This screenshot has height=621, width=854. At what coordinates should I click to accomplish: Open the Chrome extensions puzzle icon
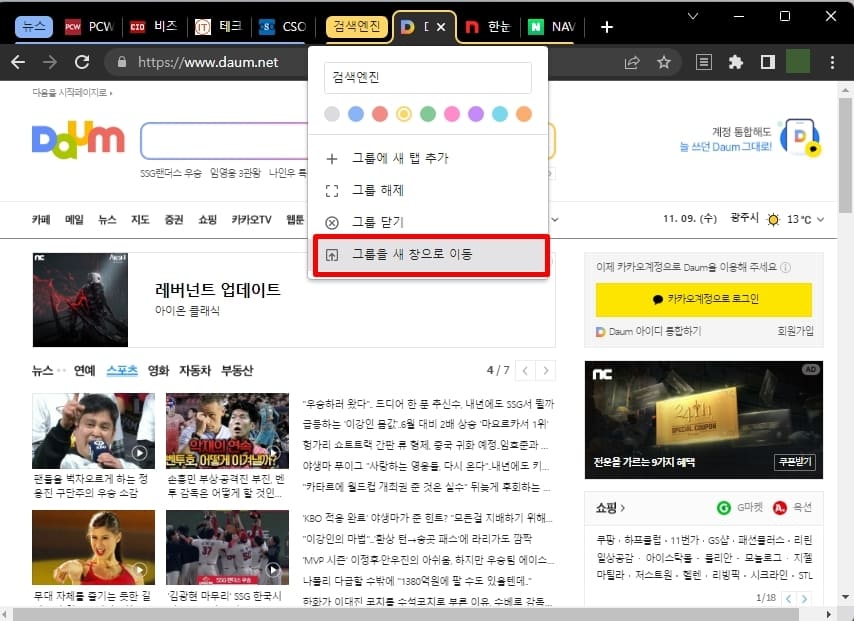(737, 60)
